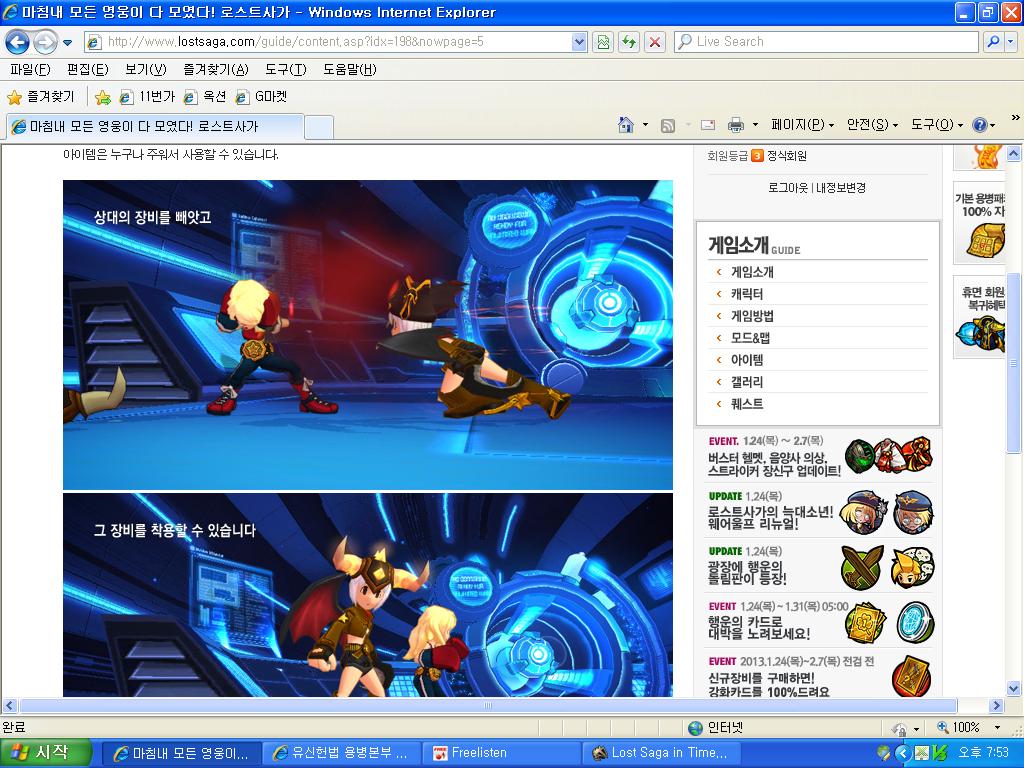
Task: Open the Home page icon in command bar
Action: click(626, 125)
